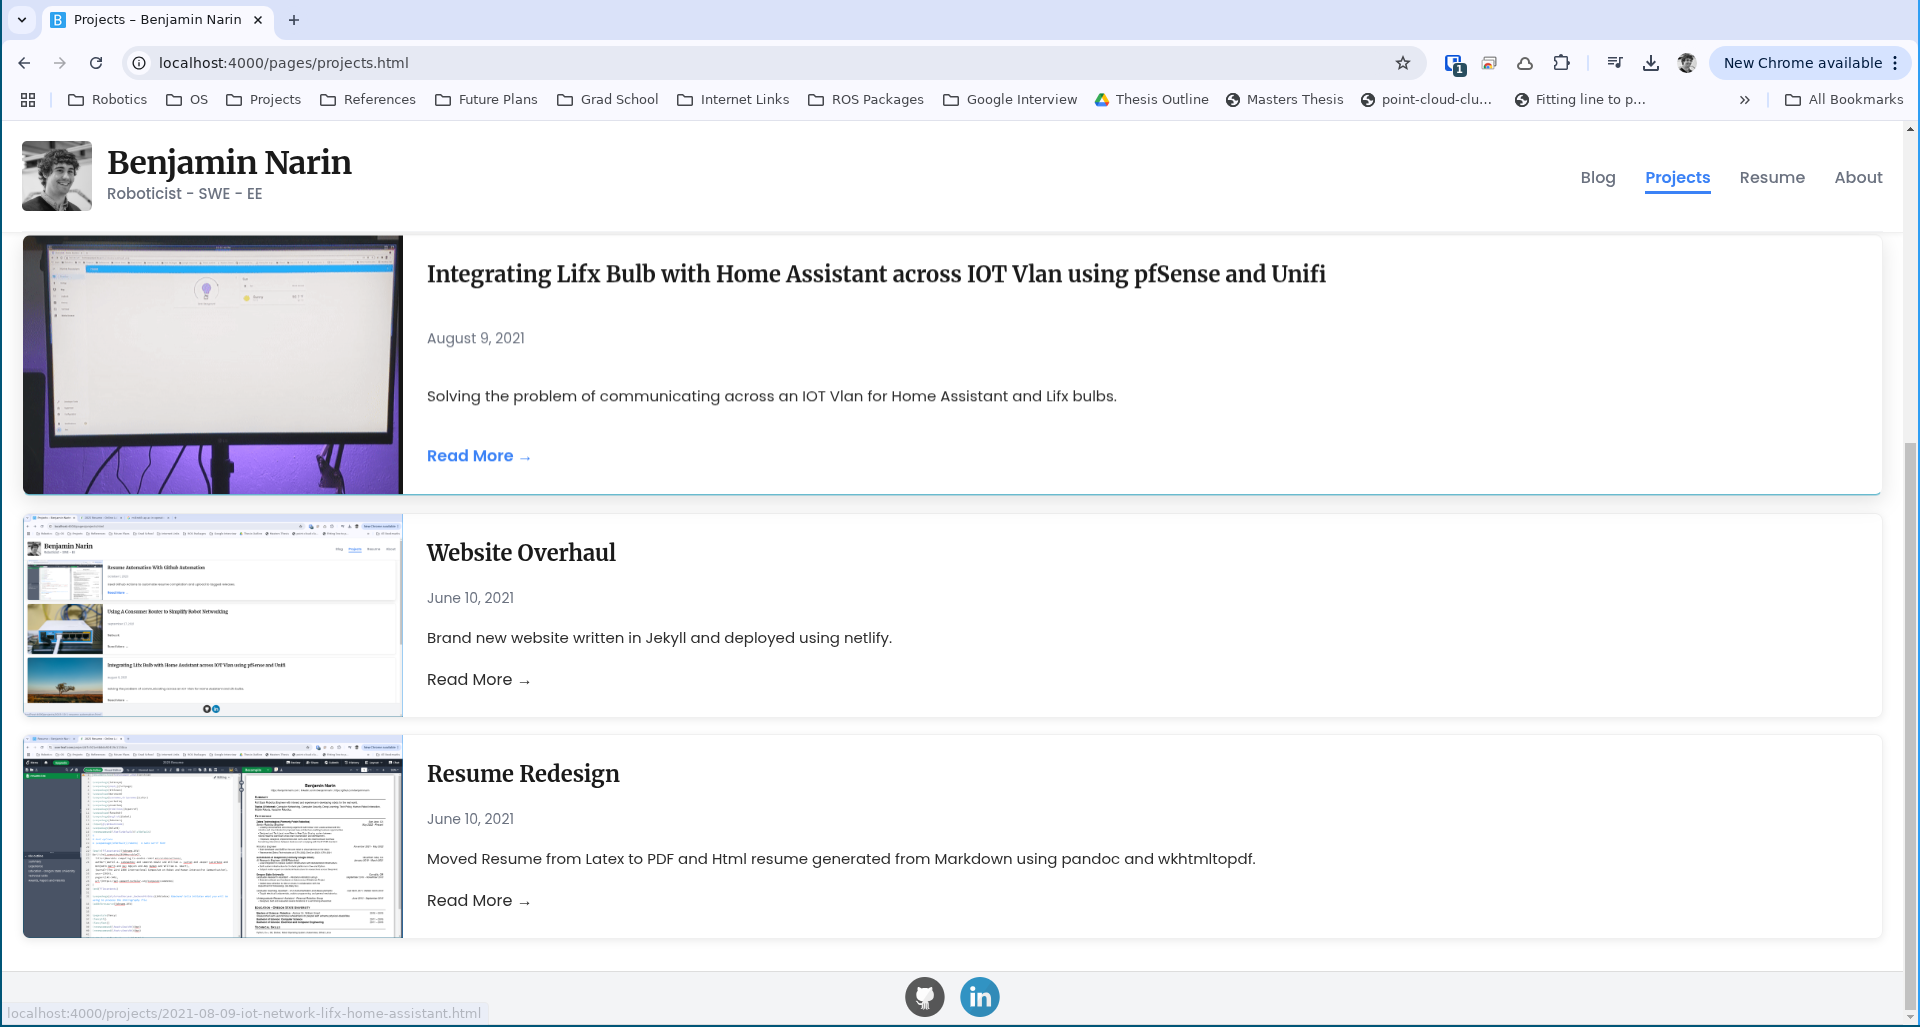1920x1027 pixels.
Task: Open the Chrome downloads icon
Action: tap(1651, 63)
